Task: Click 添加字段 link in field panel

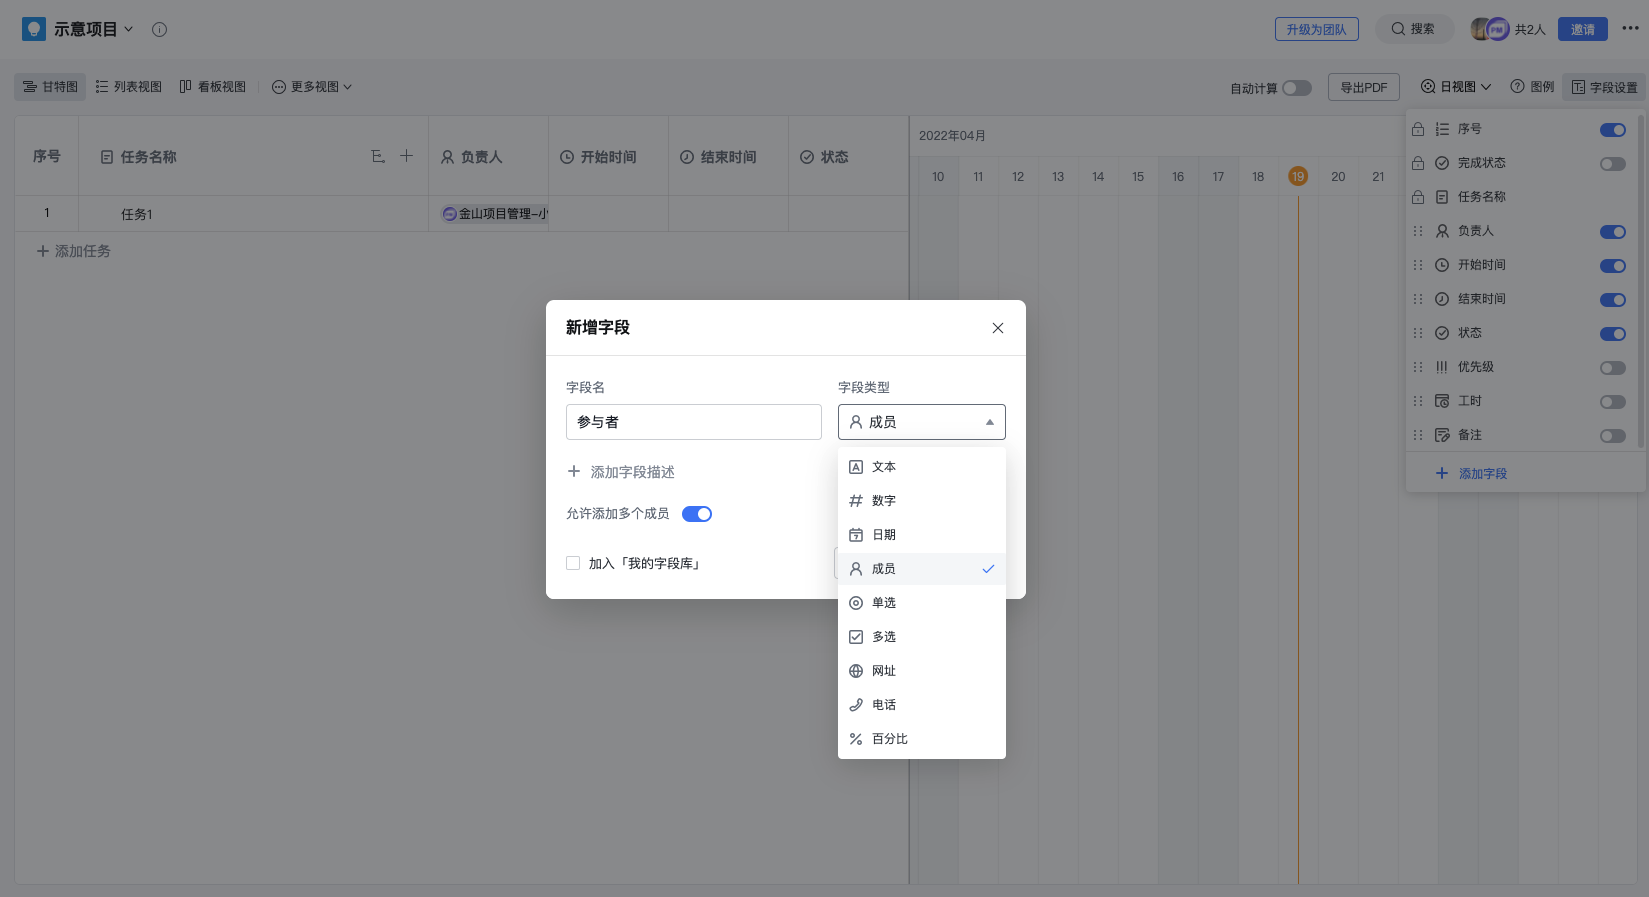Action: (1471, 473)
